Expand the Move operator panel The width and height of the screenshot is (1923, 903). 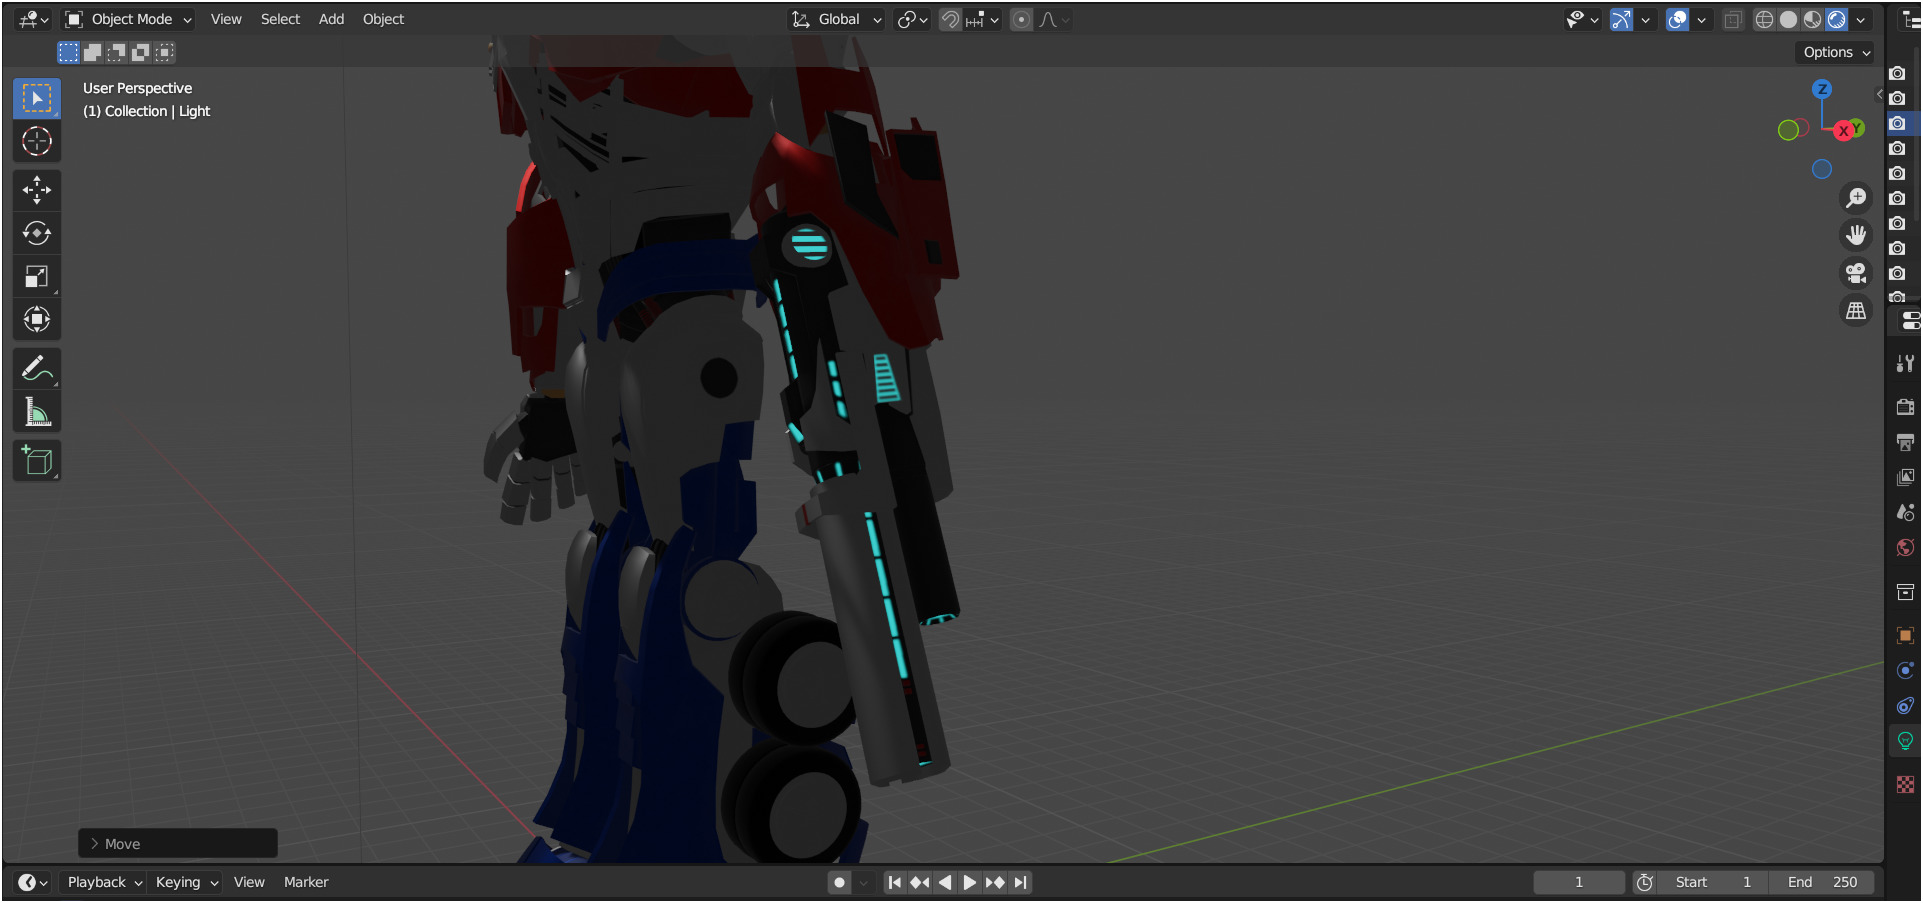[178, 843]
